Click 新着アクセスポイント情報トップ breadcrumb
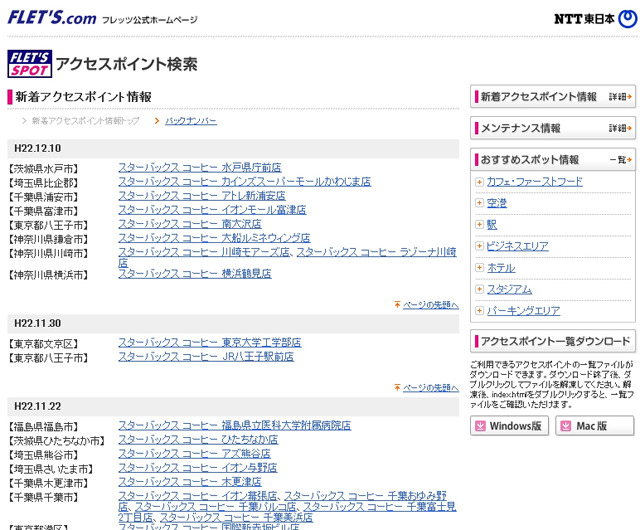Screen dimensions: 640x530 (x=85, y=121)
